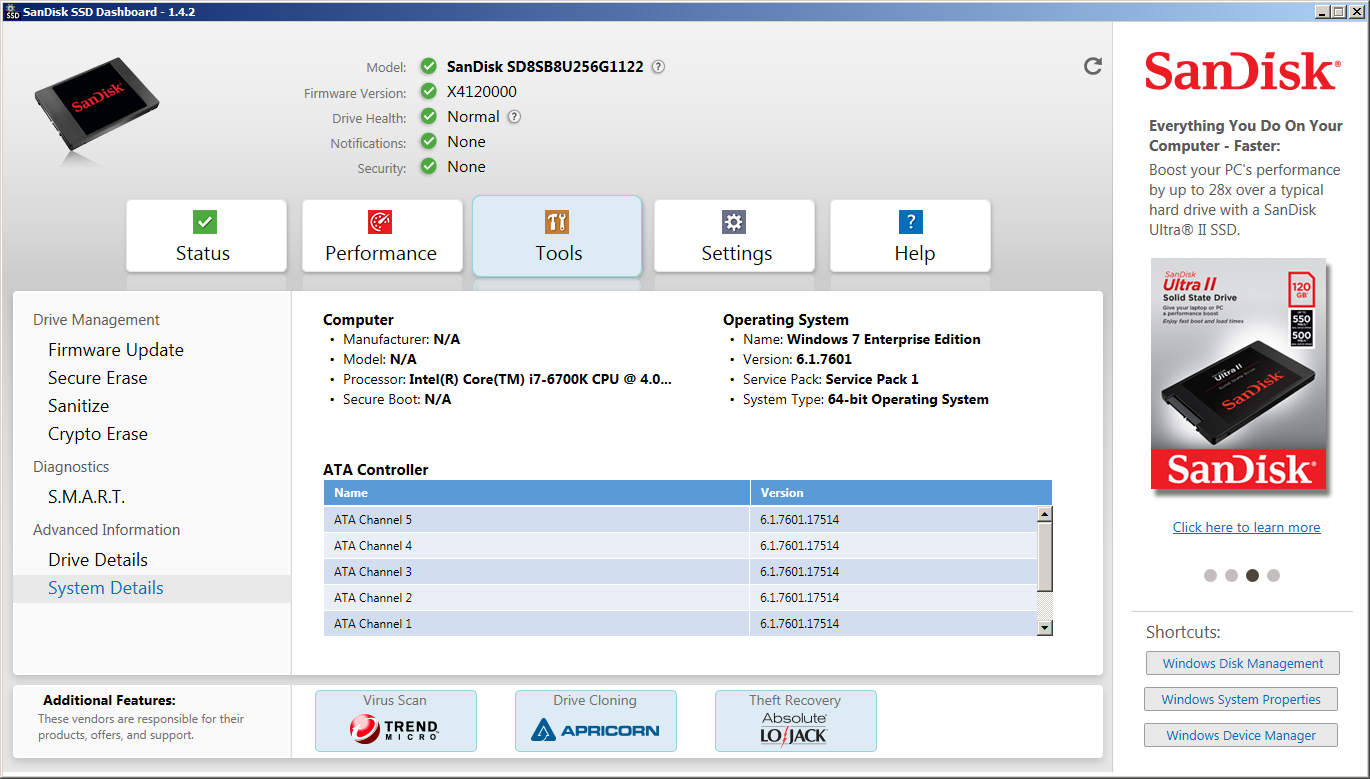The height and width of the screenshot is (779, 1370).
Task: Minimize the SanDisk SSD Dashboard window
Action: click(x=1324, y=12)
